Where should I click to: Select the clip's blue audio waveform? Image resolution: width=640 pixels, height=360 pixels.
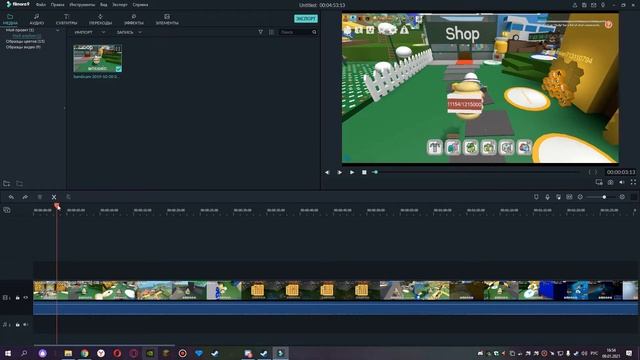click(335, 308)
